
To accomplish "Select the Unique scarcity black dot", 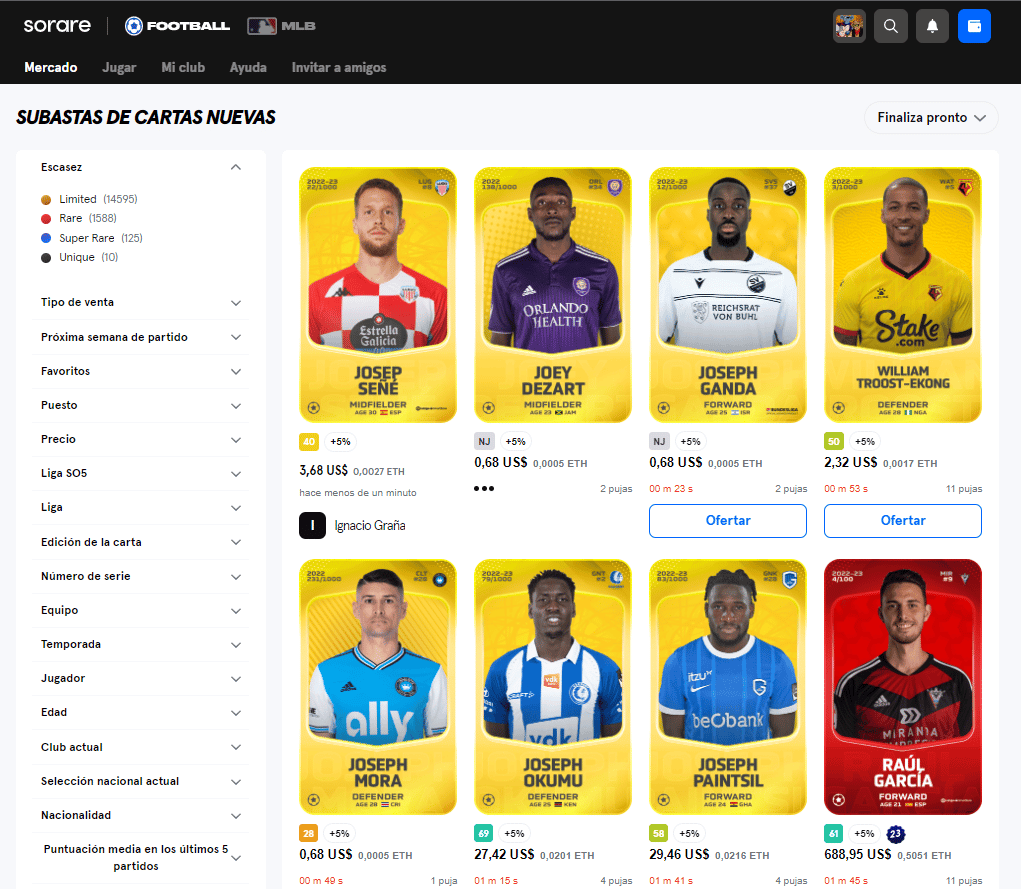I will [46, 257].
